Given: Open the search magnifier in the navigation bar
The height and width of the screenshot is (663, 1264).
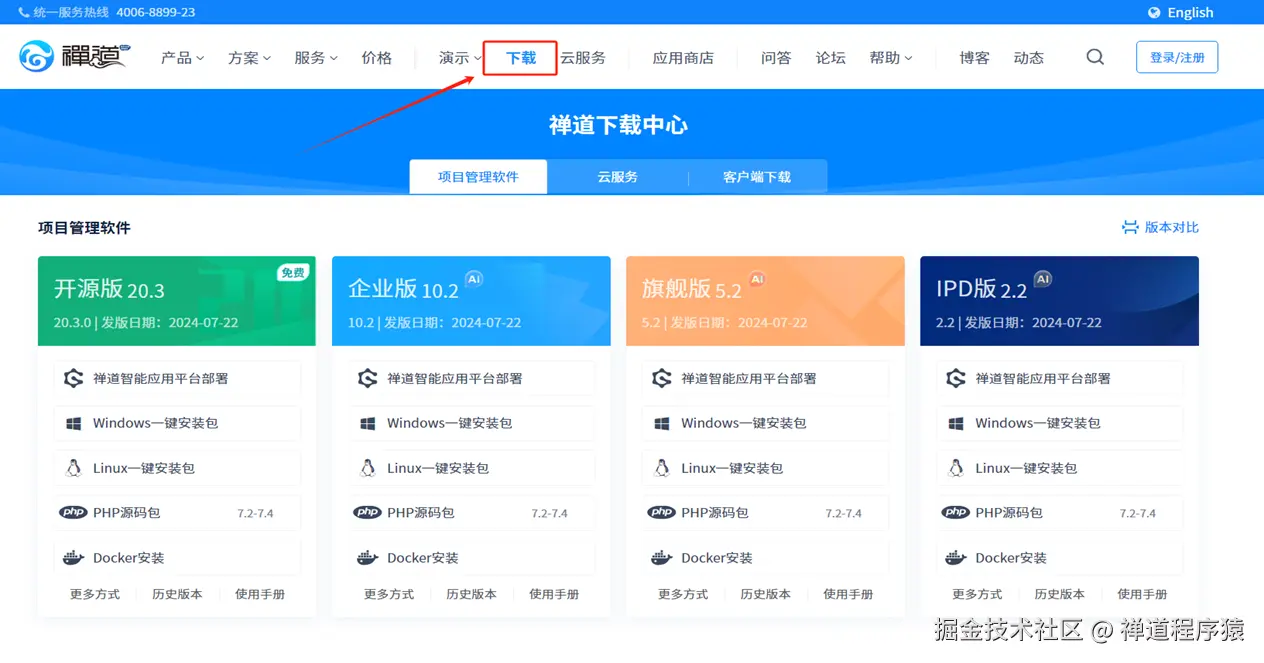Looking at the screenshot, I should click(1094, 57).
